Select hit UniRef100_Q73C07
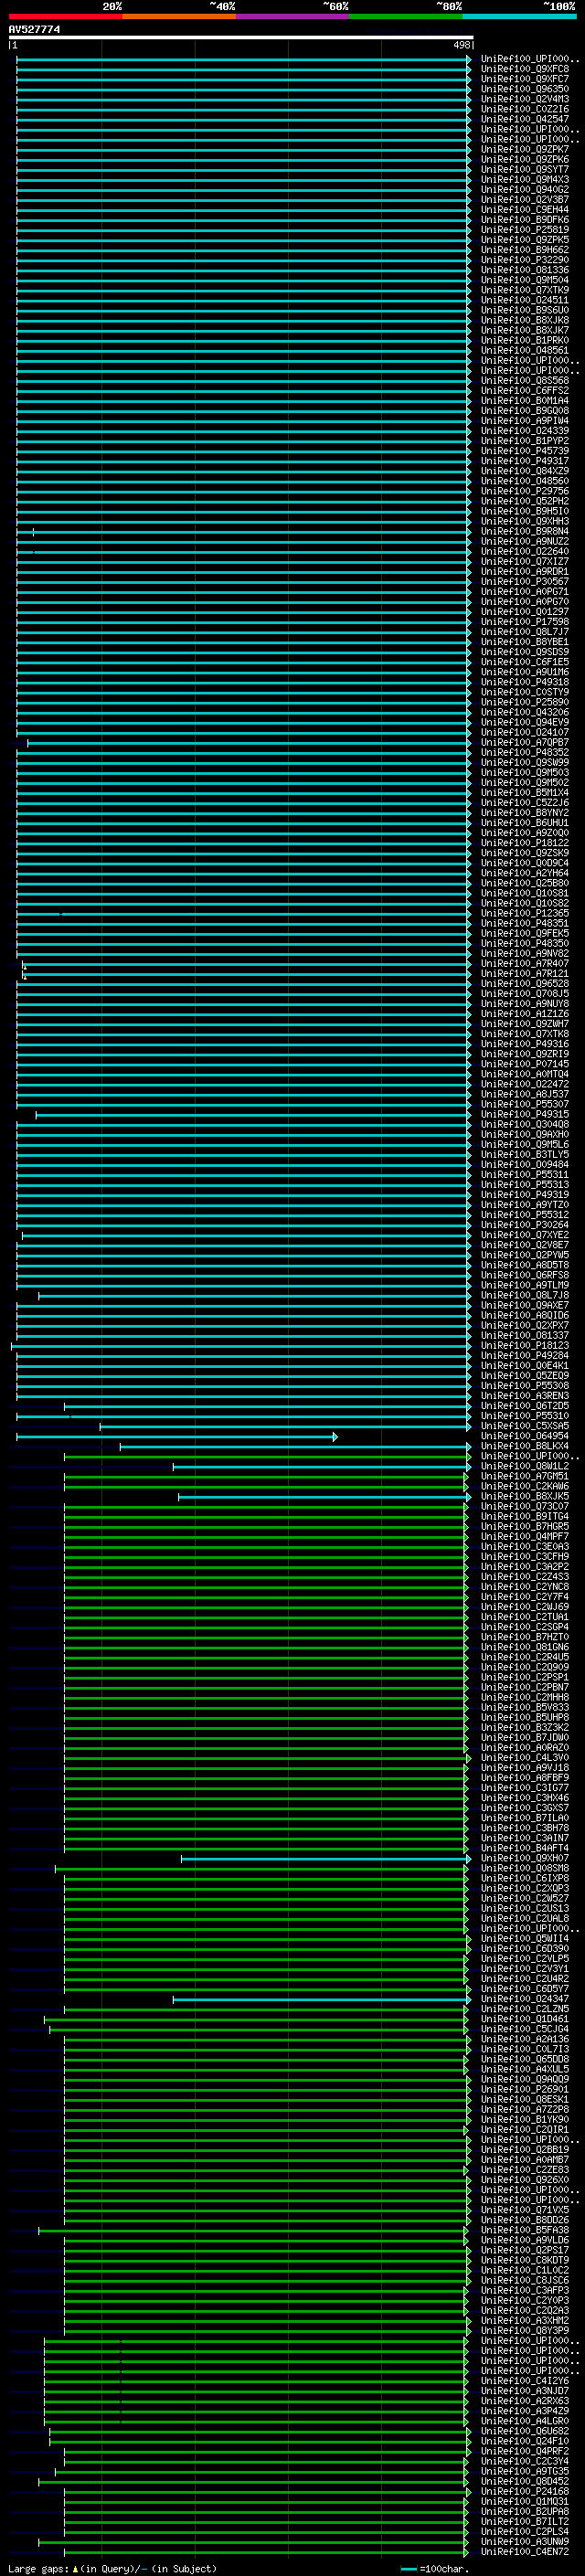This screenshot has width=585, height=2576. click(525, 1506)
